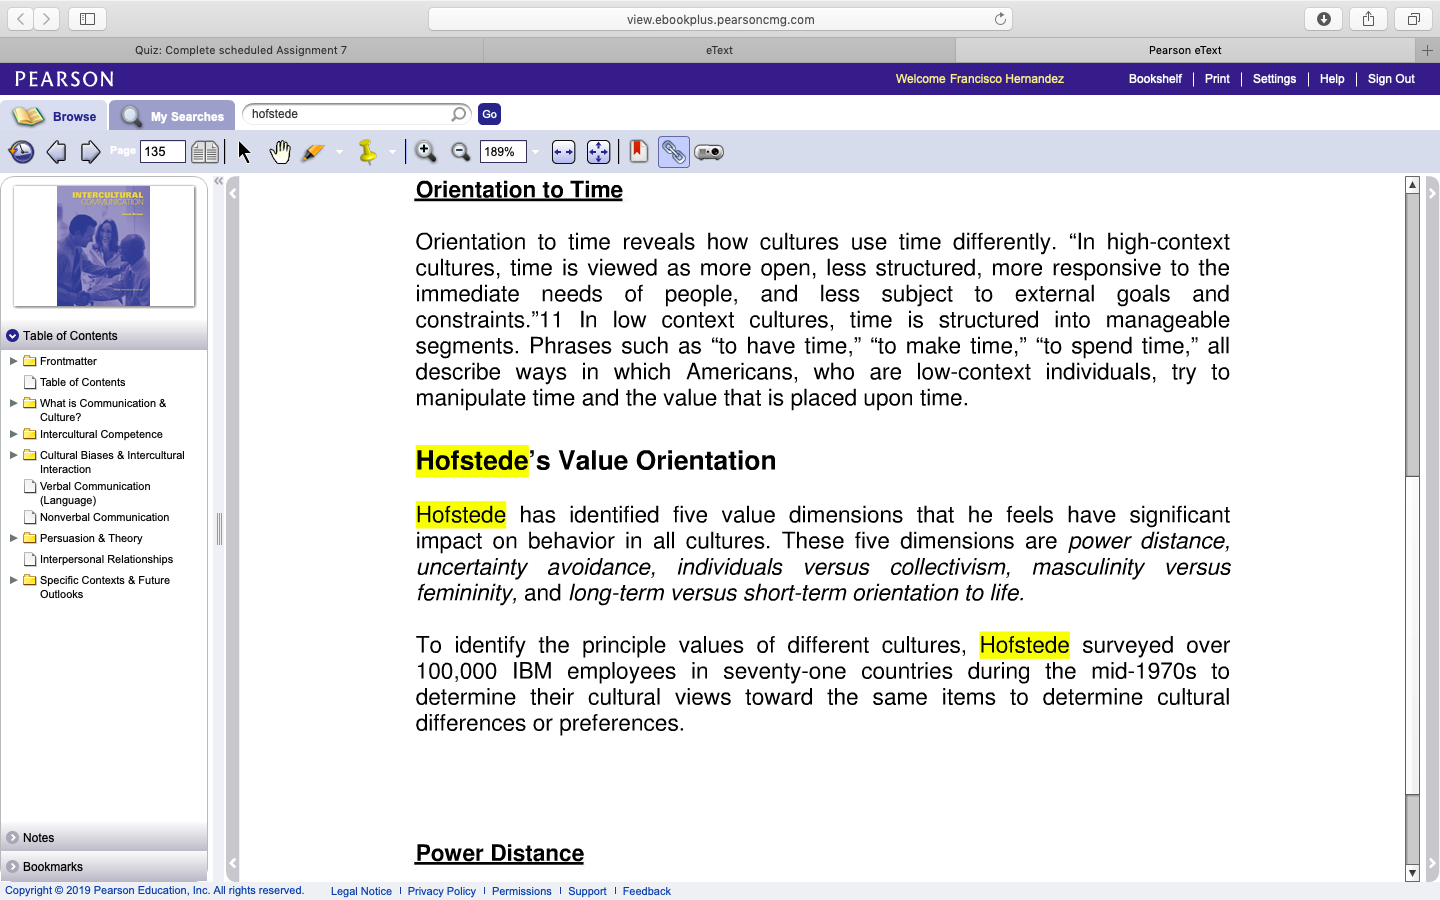Toggle the links chain icon
Viewport: 1440px width, 900px height.
pos(674,152)
